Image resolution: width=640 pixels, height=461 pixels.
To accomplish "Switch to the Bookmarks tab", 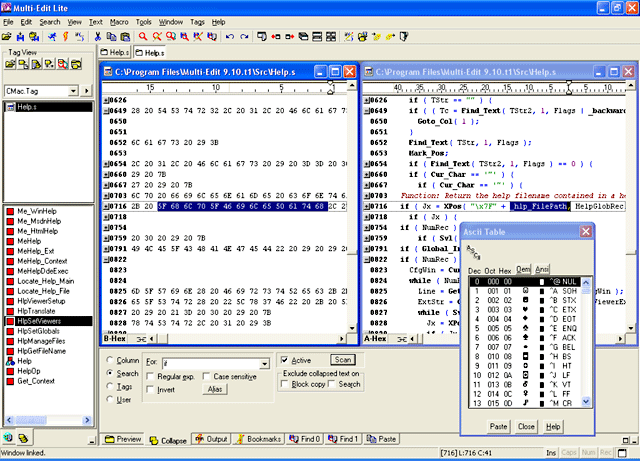I will click(259, 439).
